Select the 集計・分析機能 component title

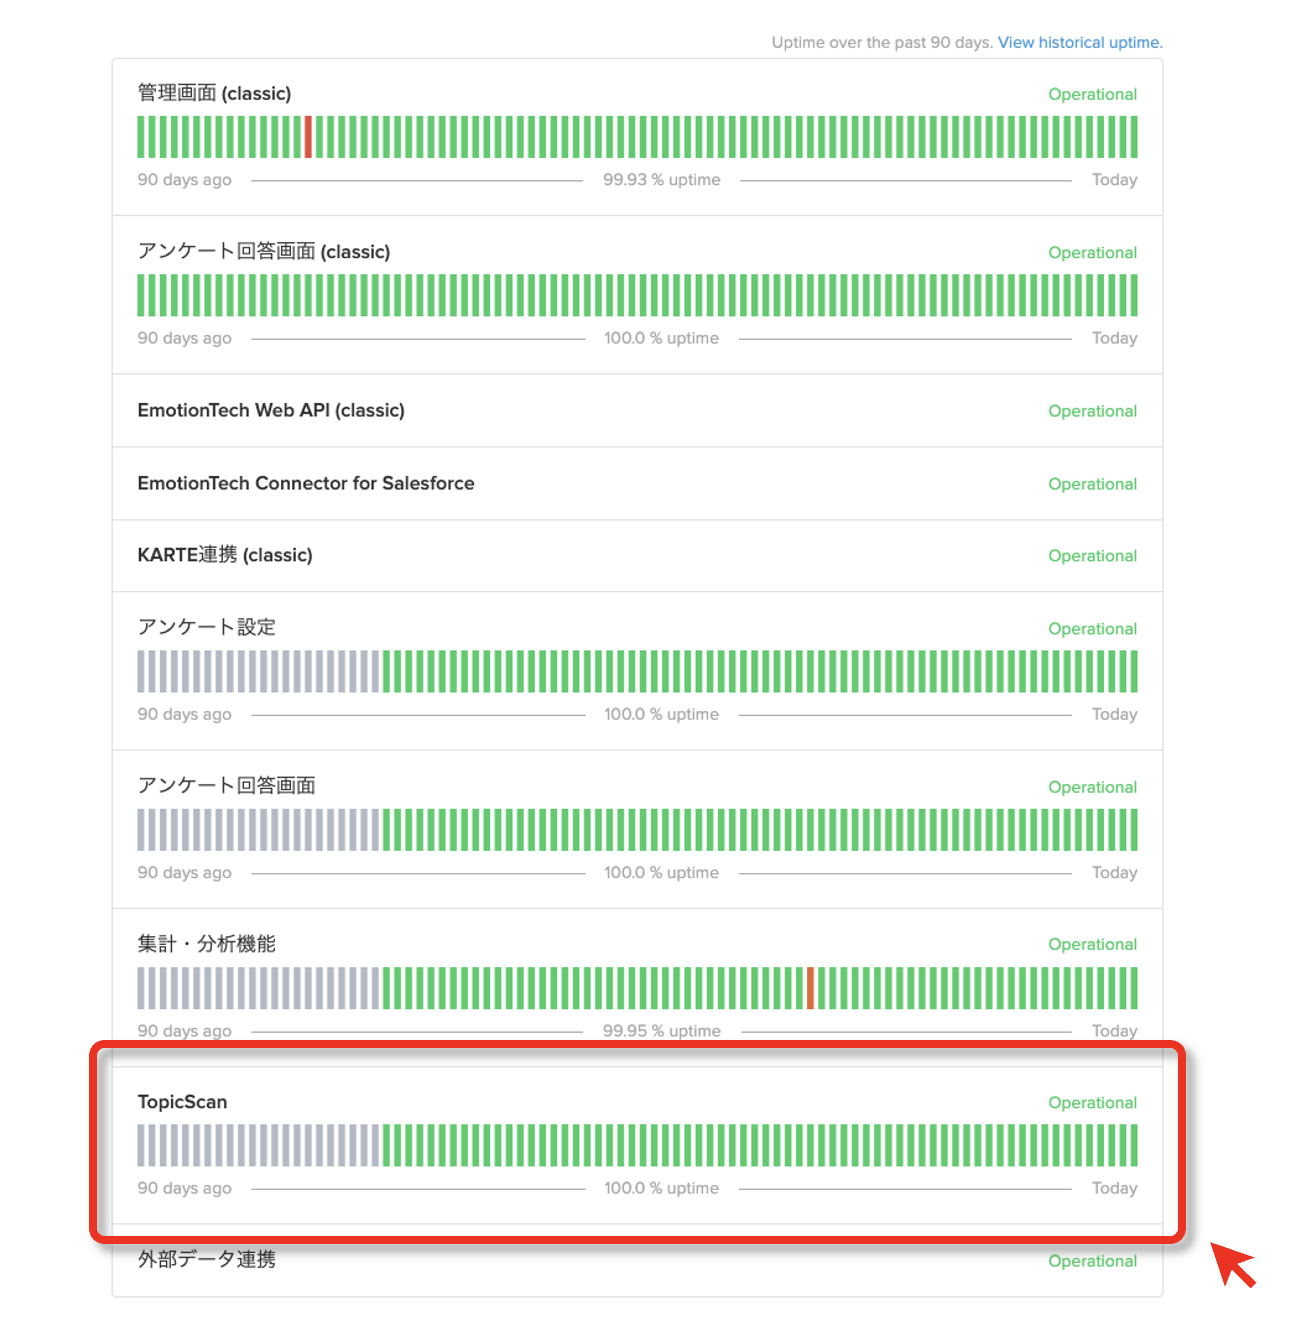pos(206,944)
